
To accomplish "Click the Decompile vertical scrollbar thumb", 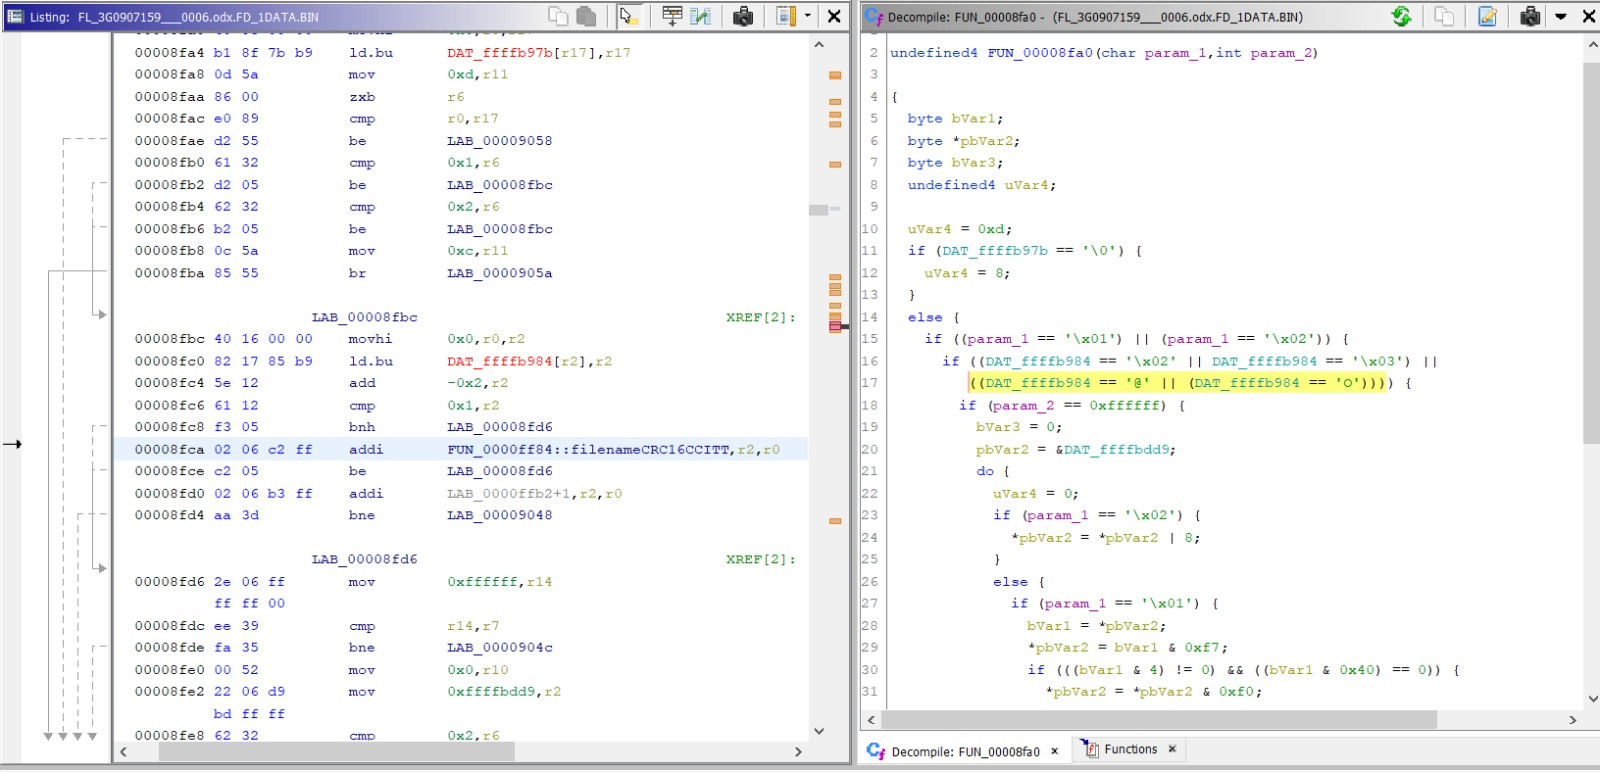I will pos(1591,252).
